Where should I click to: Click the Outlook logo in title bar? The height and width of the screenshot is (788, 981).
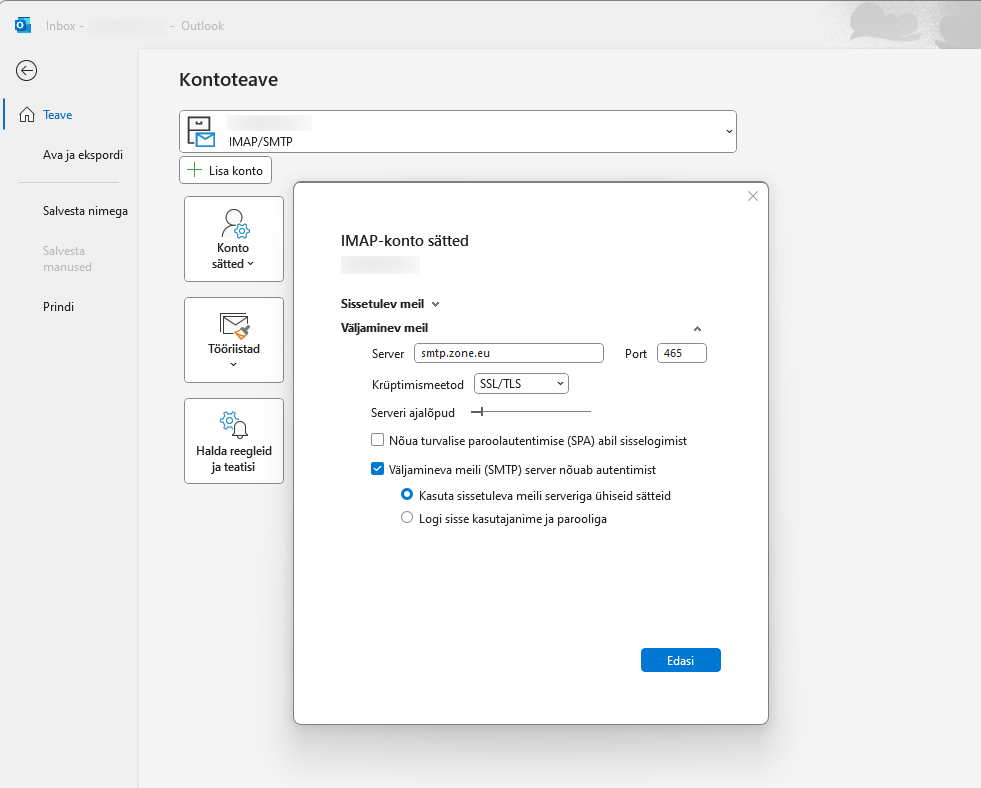coord(23,25)
